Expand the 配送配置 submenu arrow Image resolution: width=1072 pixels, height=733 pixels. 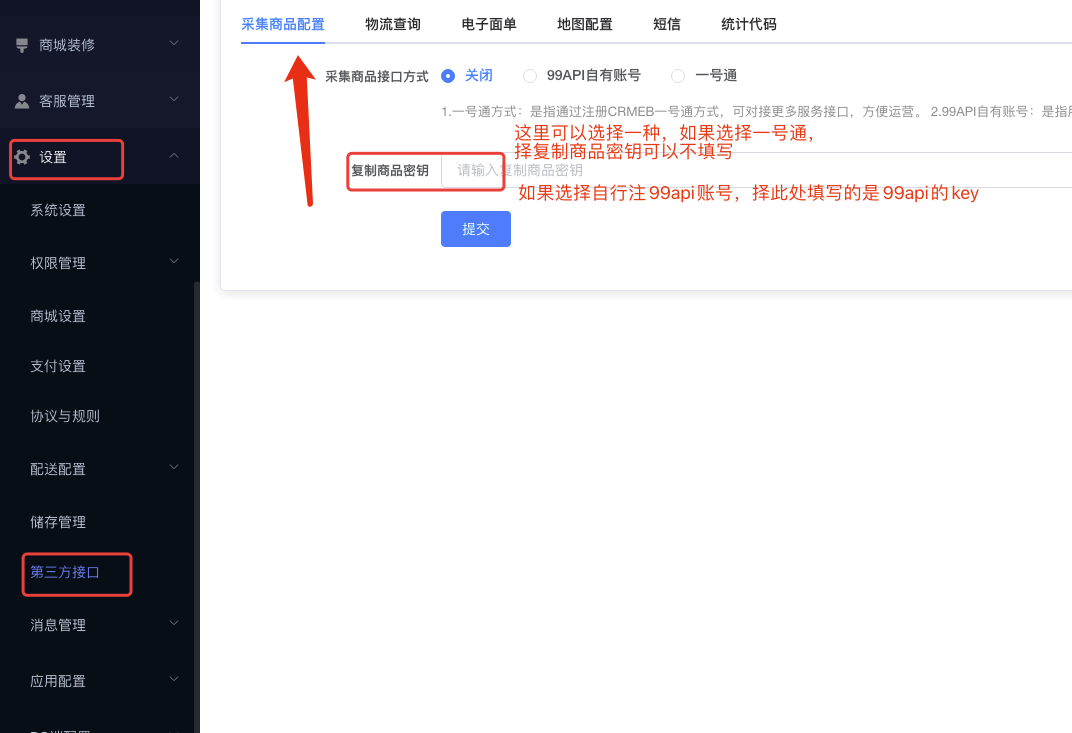point(174,468)
